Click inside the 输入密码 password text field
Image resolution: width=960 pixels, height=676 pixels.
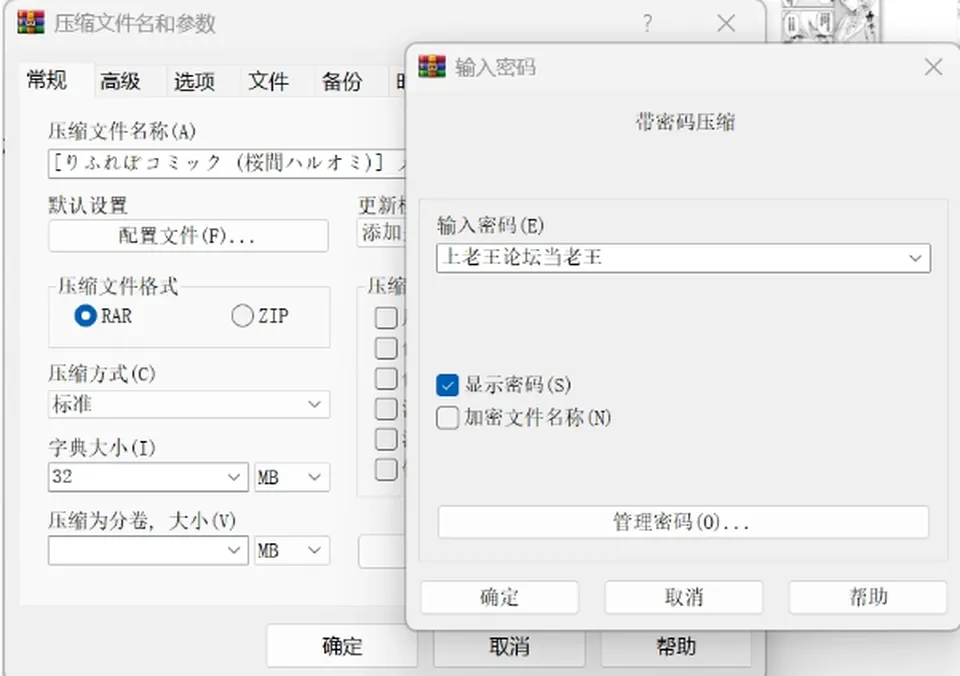point(683,258)
